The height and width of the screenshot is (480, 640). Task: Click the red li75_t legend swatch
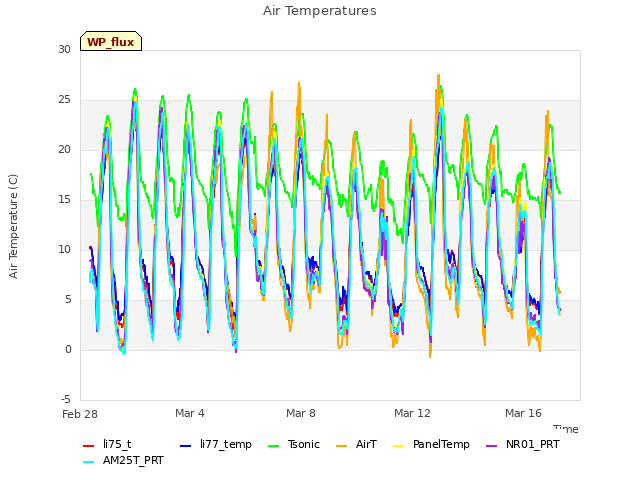pos(89,446)
